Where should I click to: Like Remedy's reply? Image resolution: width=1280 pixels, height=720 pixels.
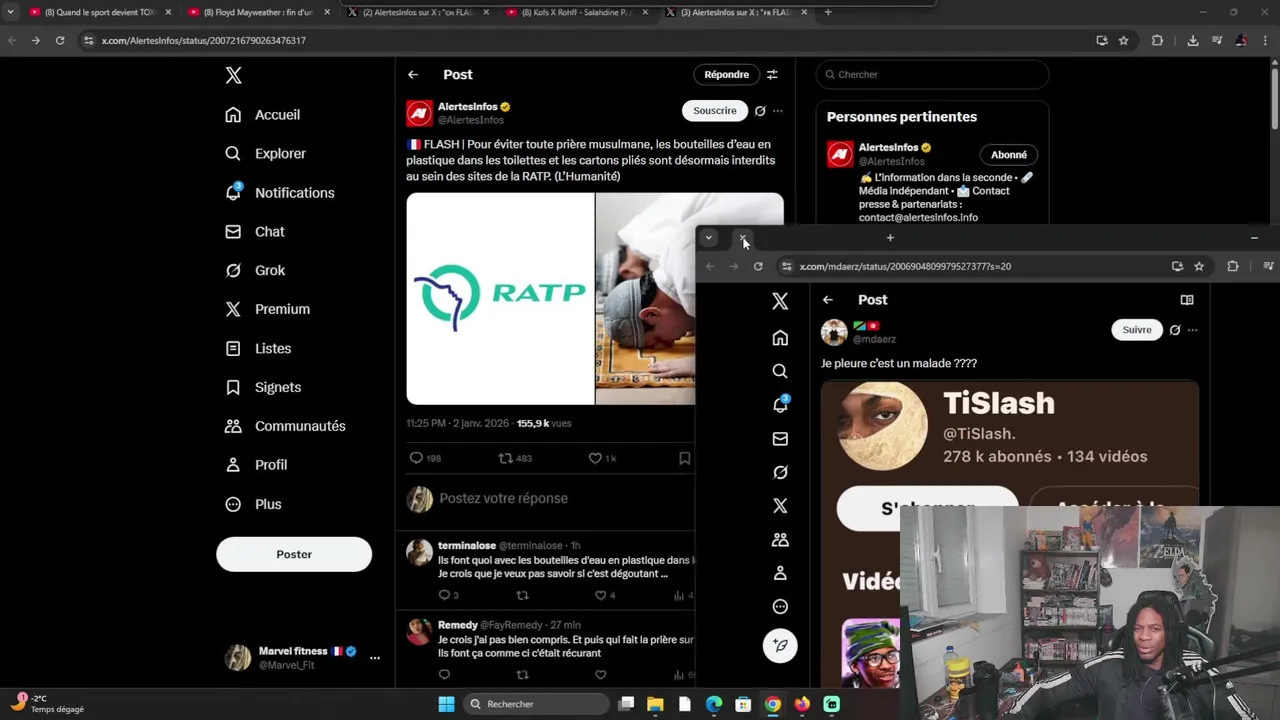pyautogui.click(x=600, y=674)
